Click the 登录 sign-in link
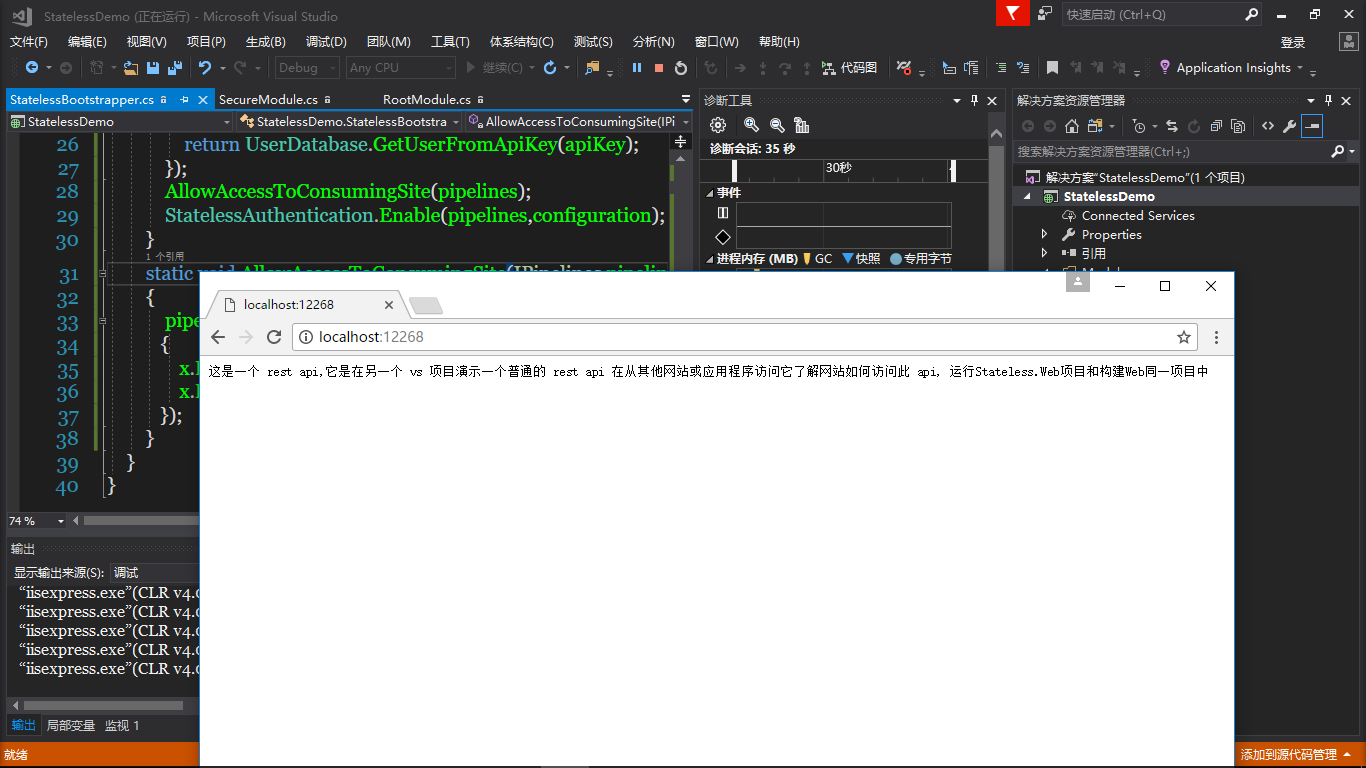1366x768 pixels. pos(1293,42)
